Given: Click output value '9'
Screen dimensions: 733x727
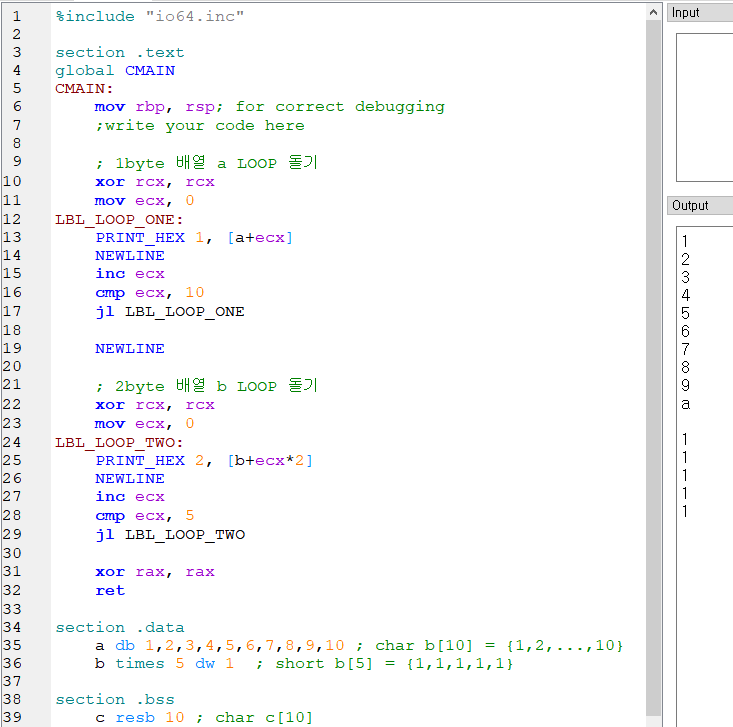Looking at the screenshot, I should pyautogui.click(x=685, y=385).
